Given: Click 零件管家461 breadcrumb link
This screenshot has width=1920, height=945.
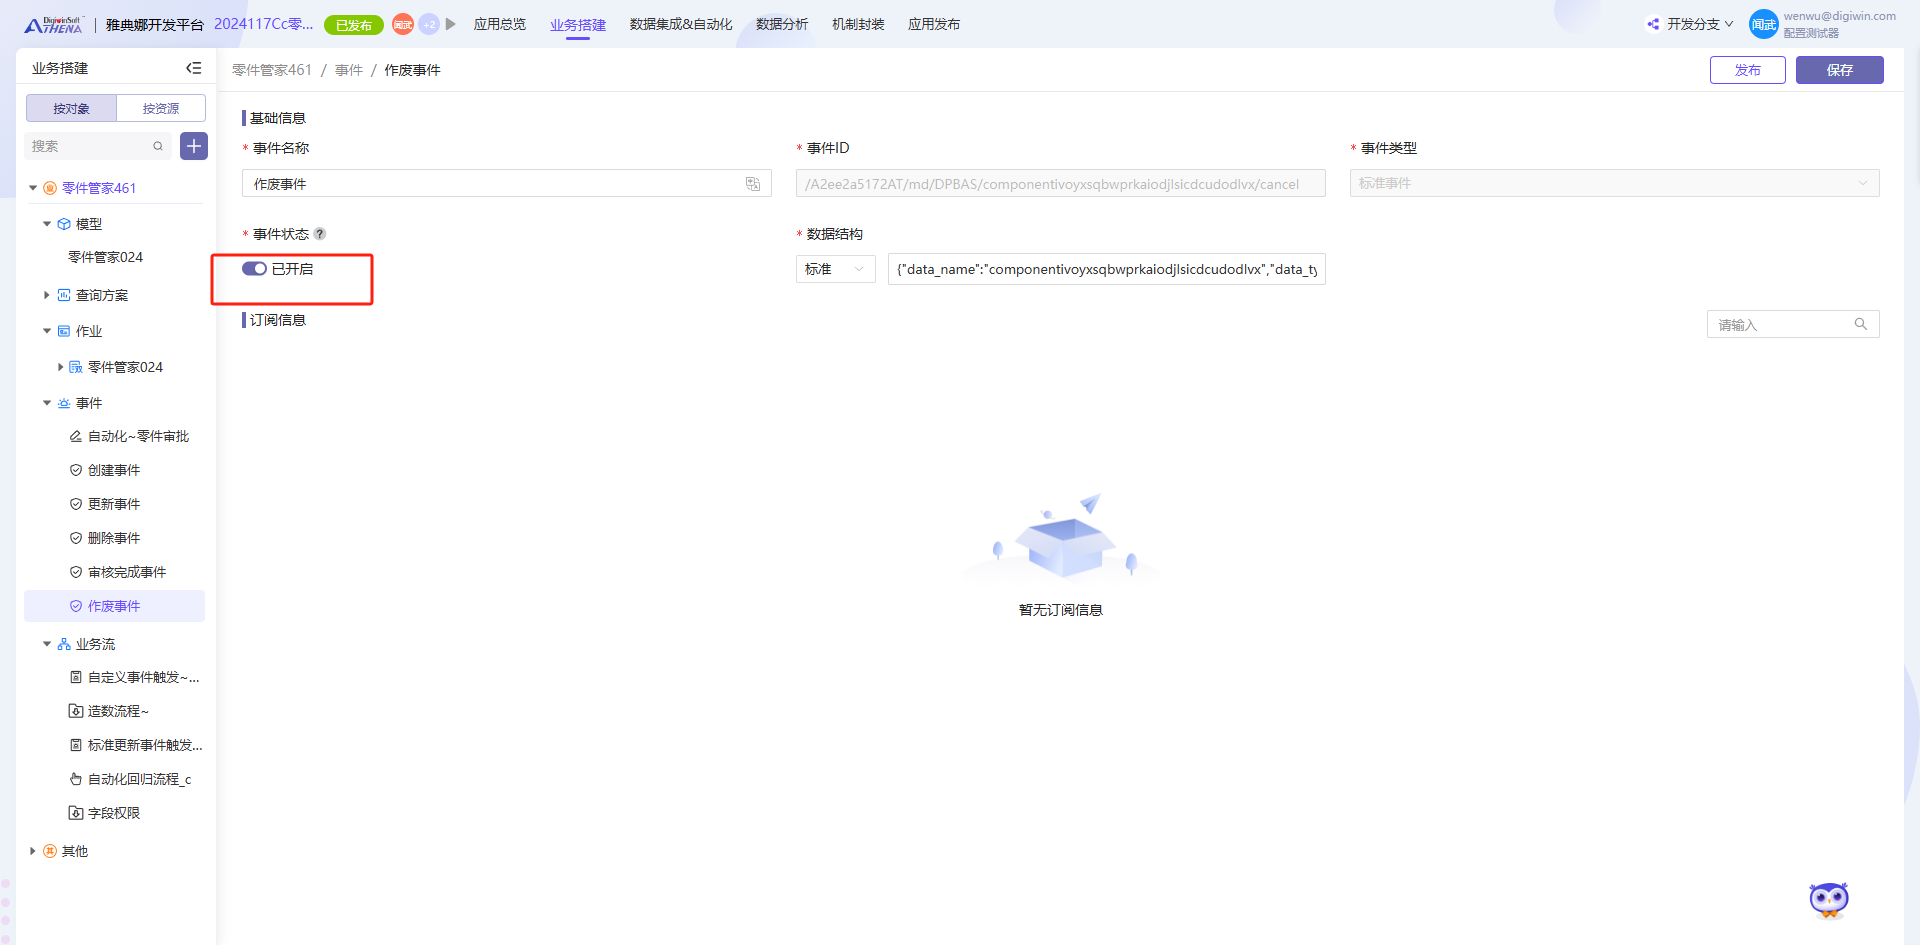Looking at the screenshot, I should pos(272,70).
